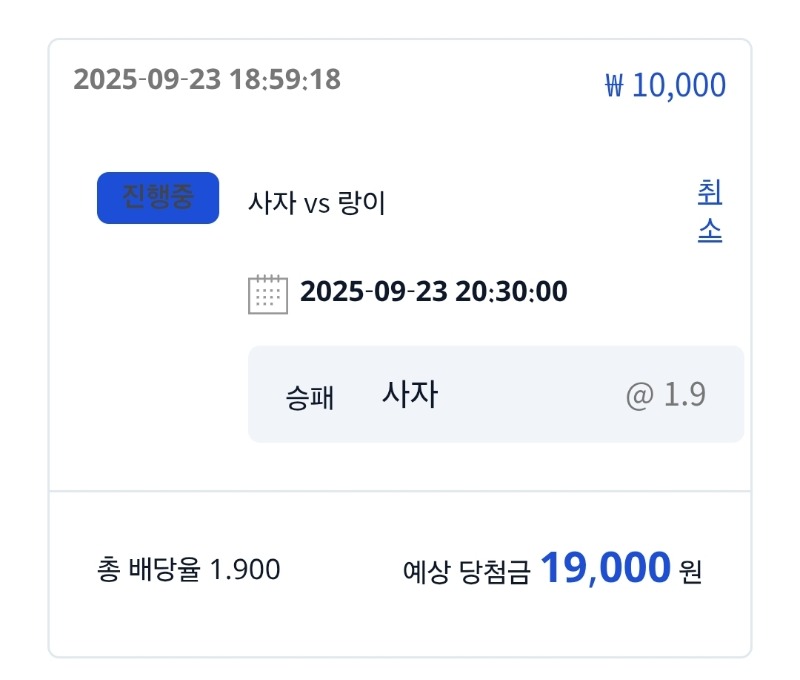
Task: Click the vs text between teams
Action: [317, 205]
